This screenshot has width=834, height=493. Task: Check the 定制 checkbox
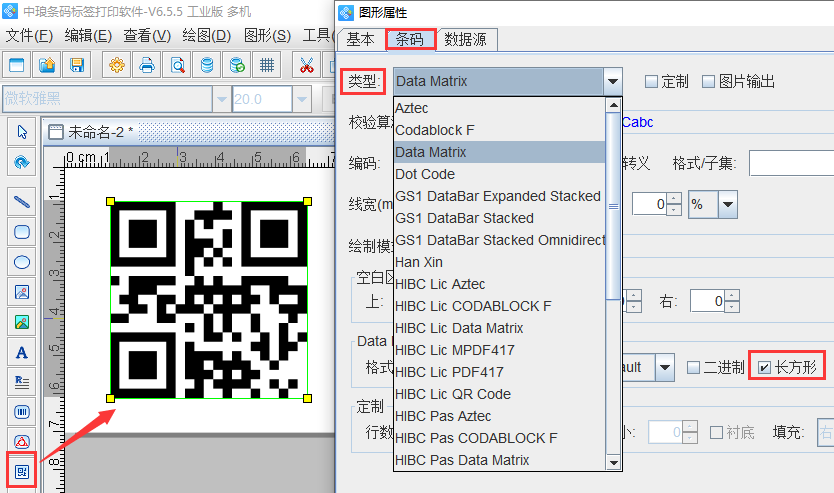651,82
